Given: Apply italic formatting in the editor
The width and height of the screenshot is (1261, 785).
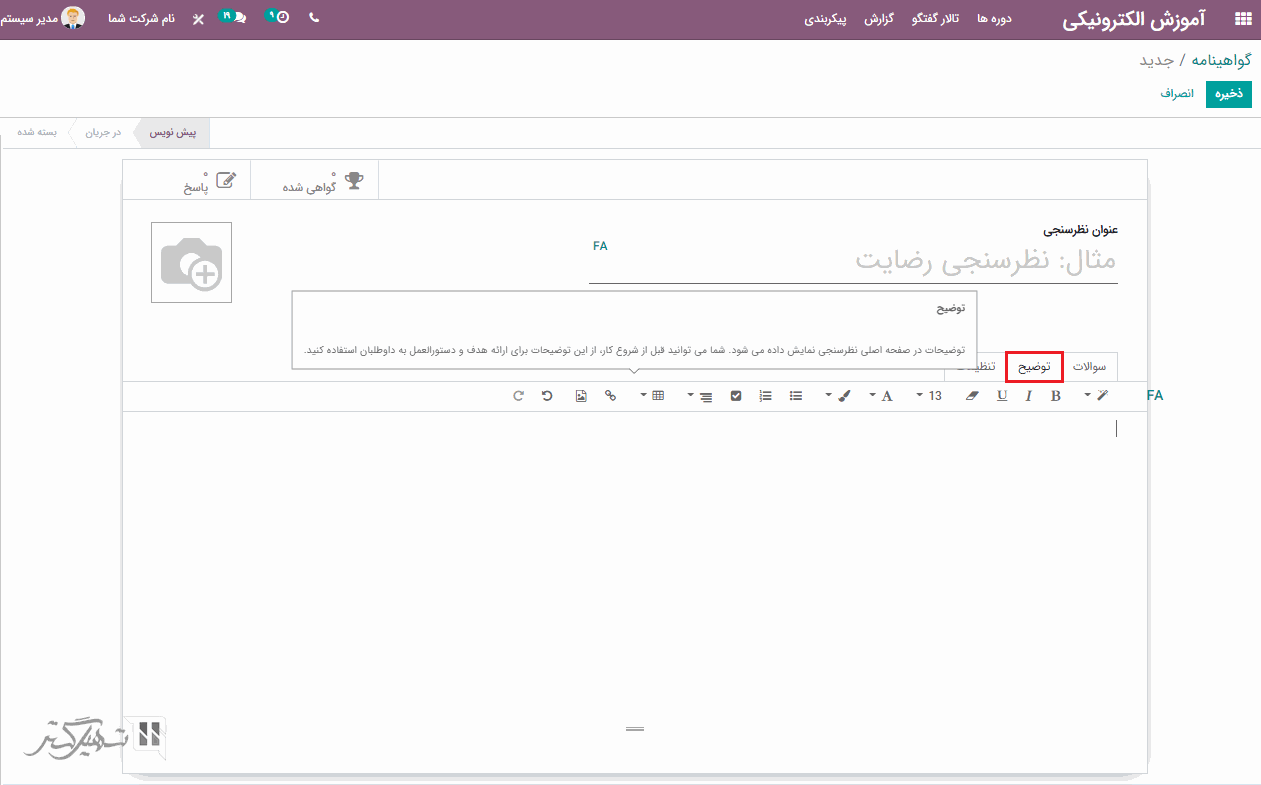Looking at the screenshot, I should 1028,396.
